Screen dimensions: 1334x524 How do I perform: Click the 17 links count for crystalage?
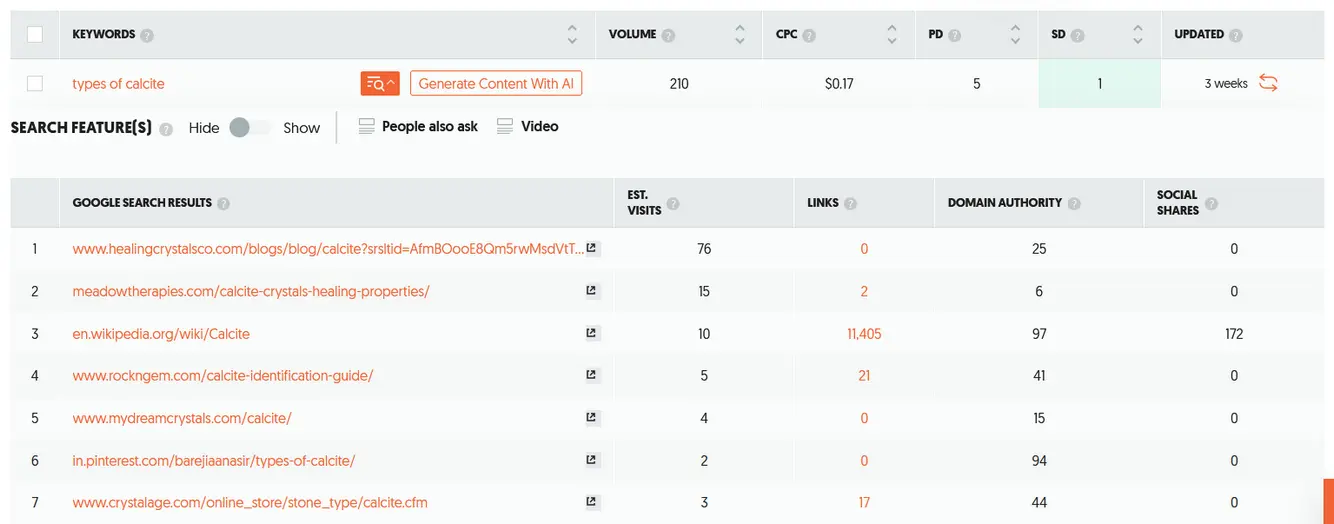click(x=864, y=502)
